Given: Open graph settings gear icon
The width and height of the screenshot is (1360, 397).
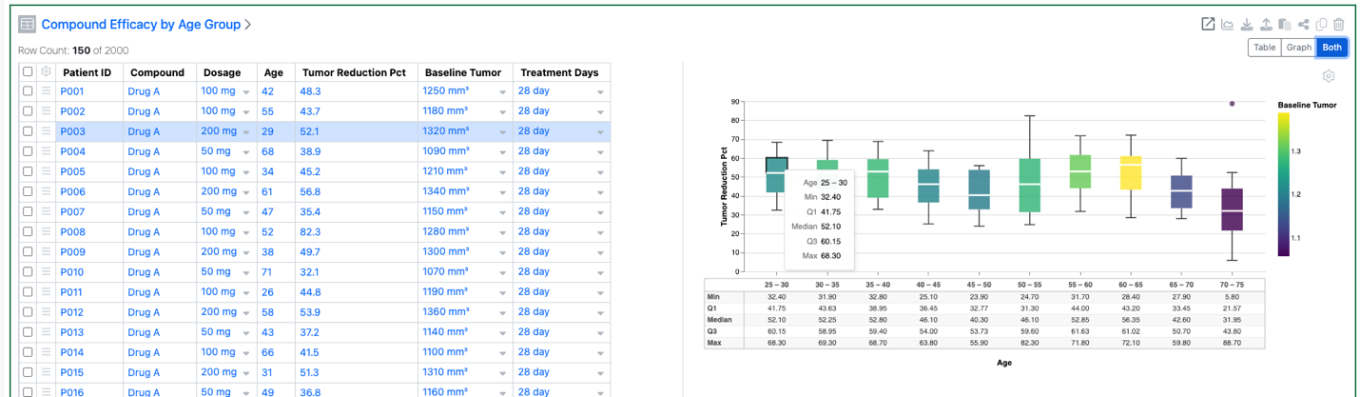Looking at the screenshot, I should coord(1328,76).
